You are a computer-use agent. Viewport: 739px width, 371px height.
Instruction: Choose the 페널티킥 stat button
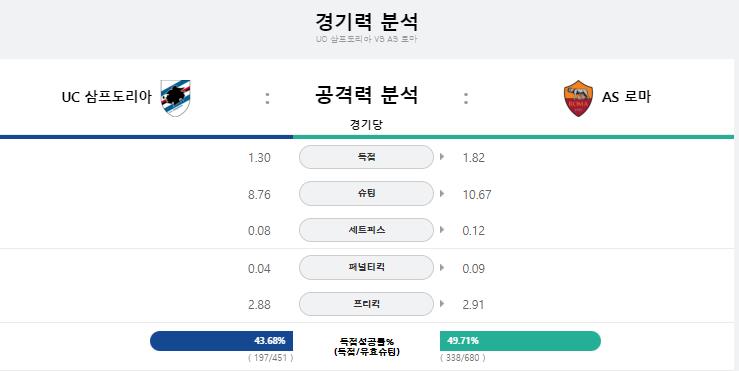[366, 267]
